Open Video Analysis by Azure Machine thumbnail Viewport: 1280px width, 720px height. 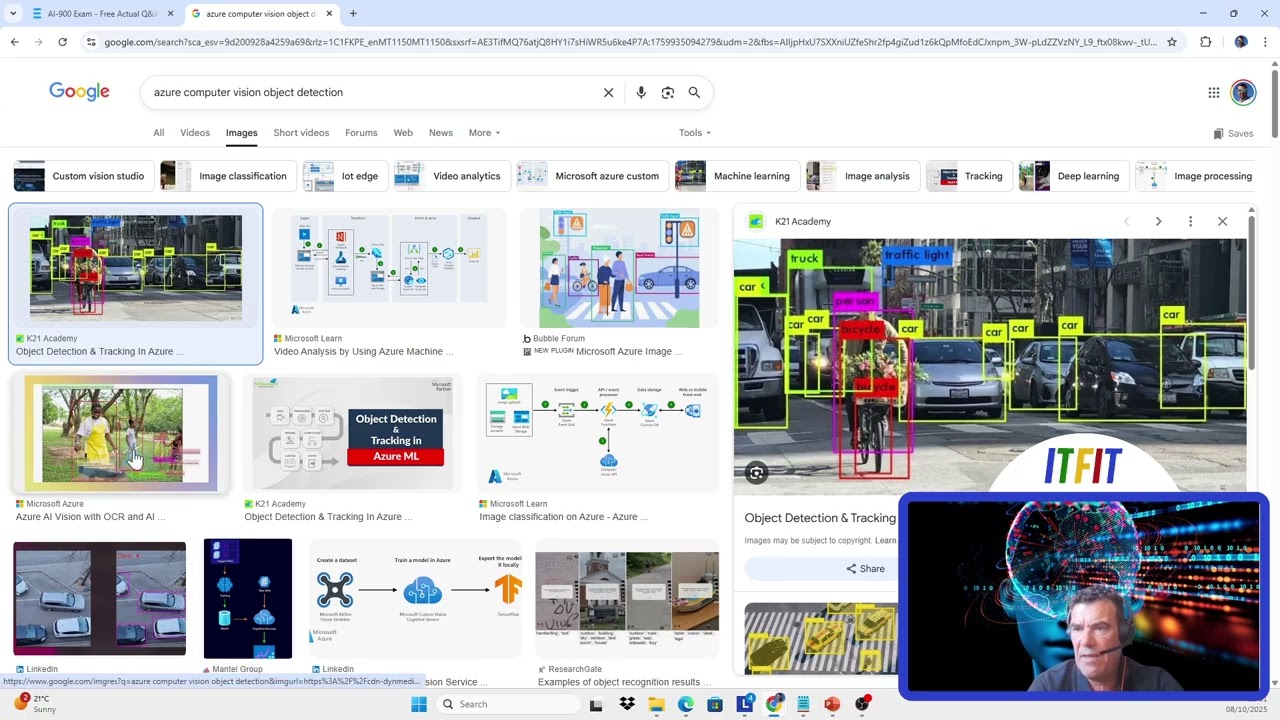[x=389, y=268]
